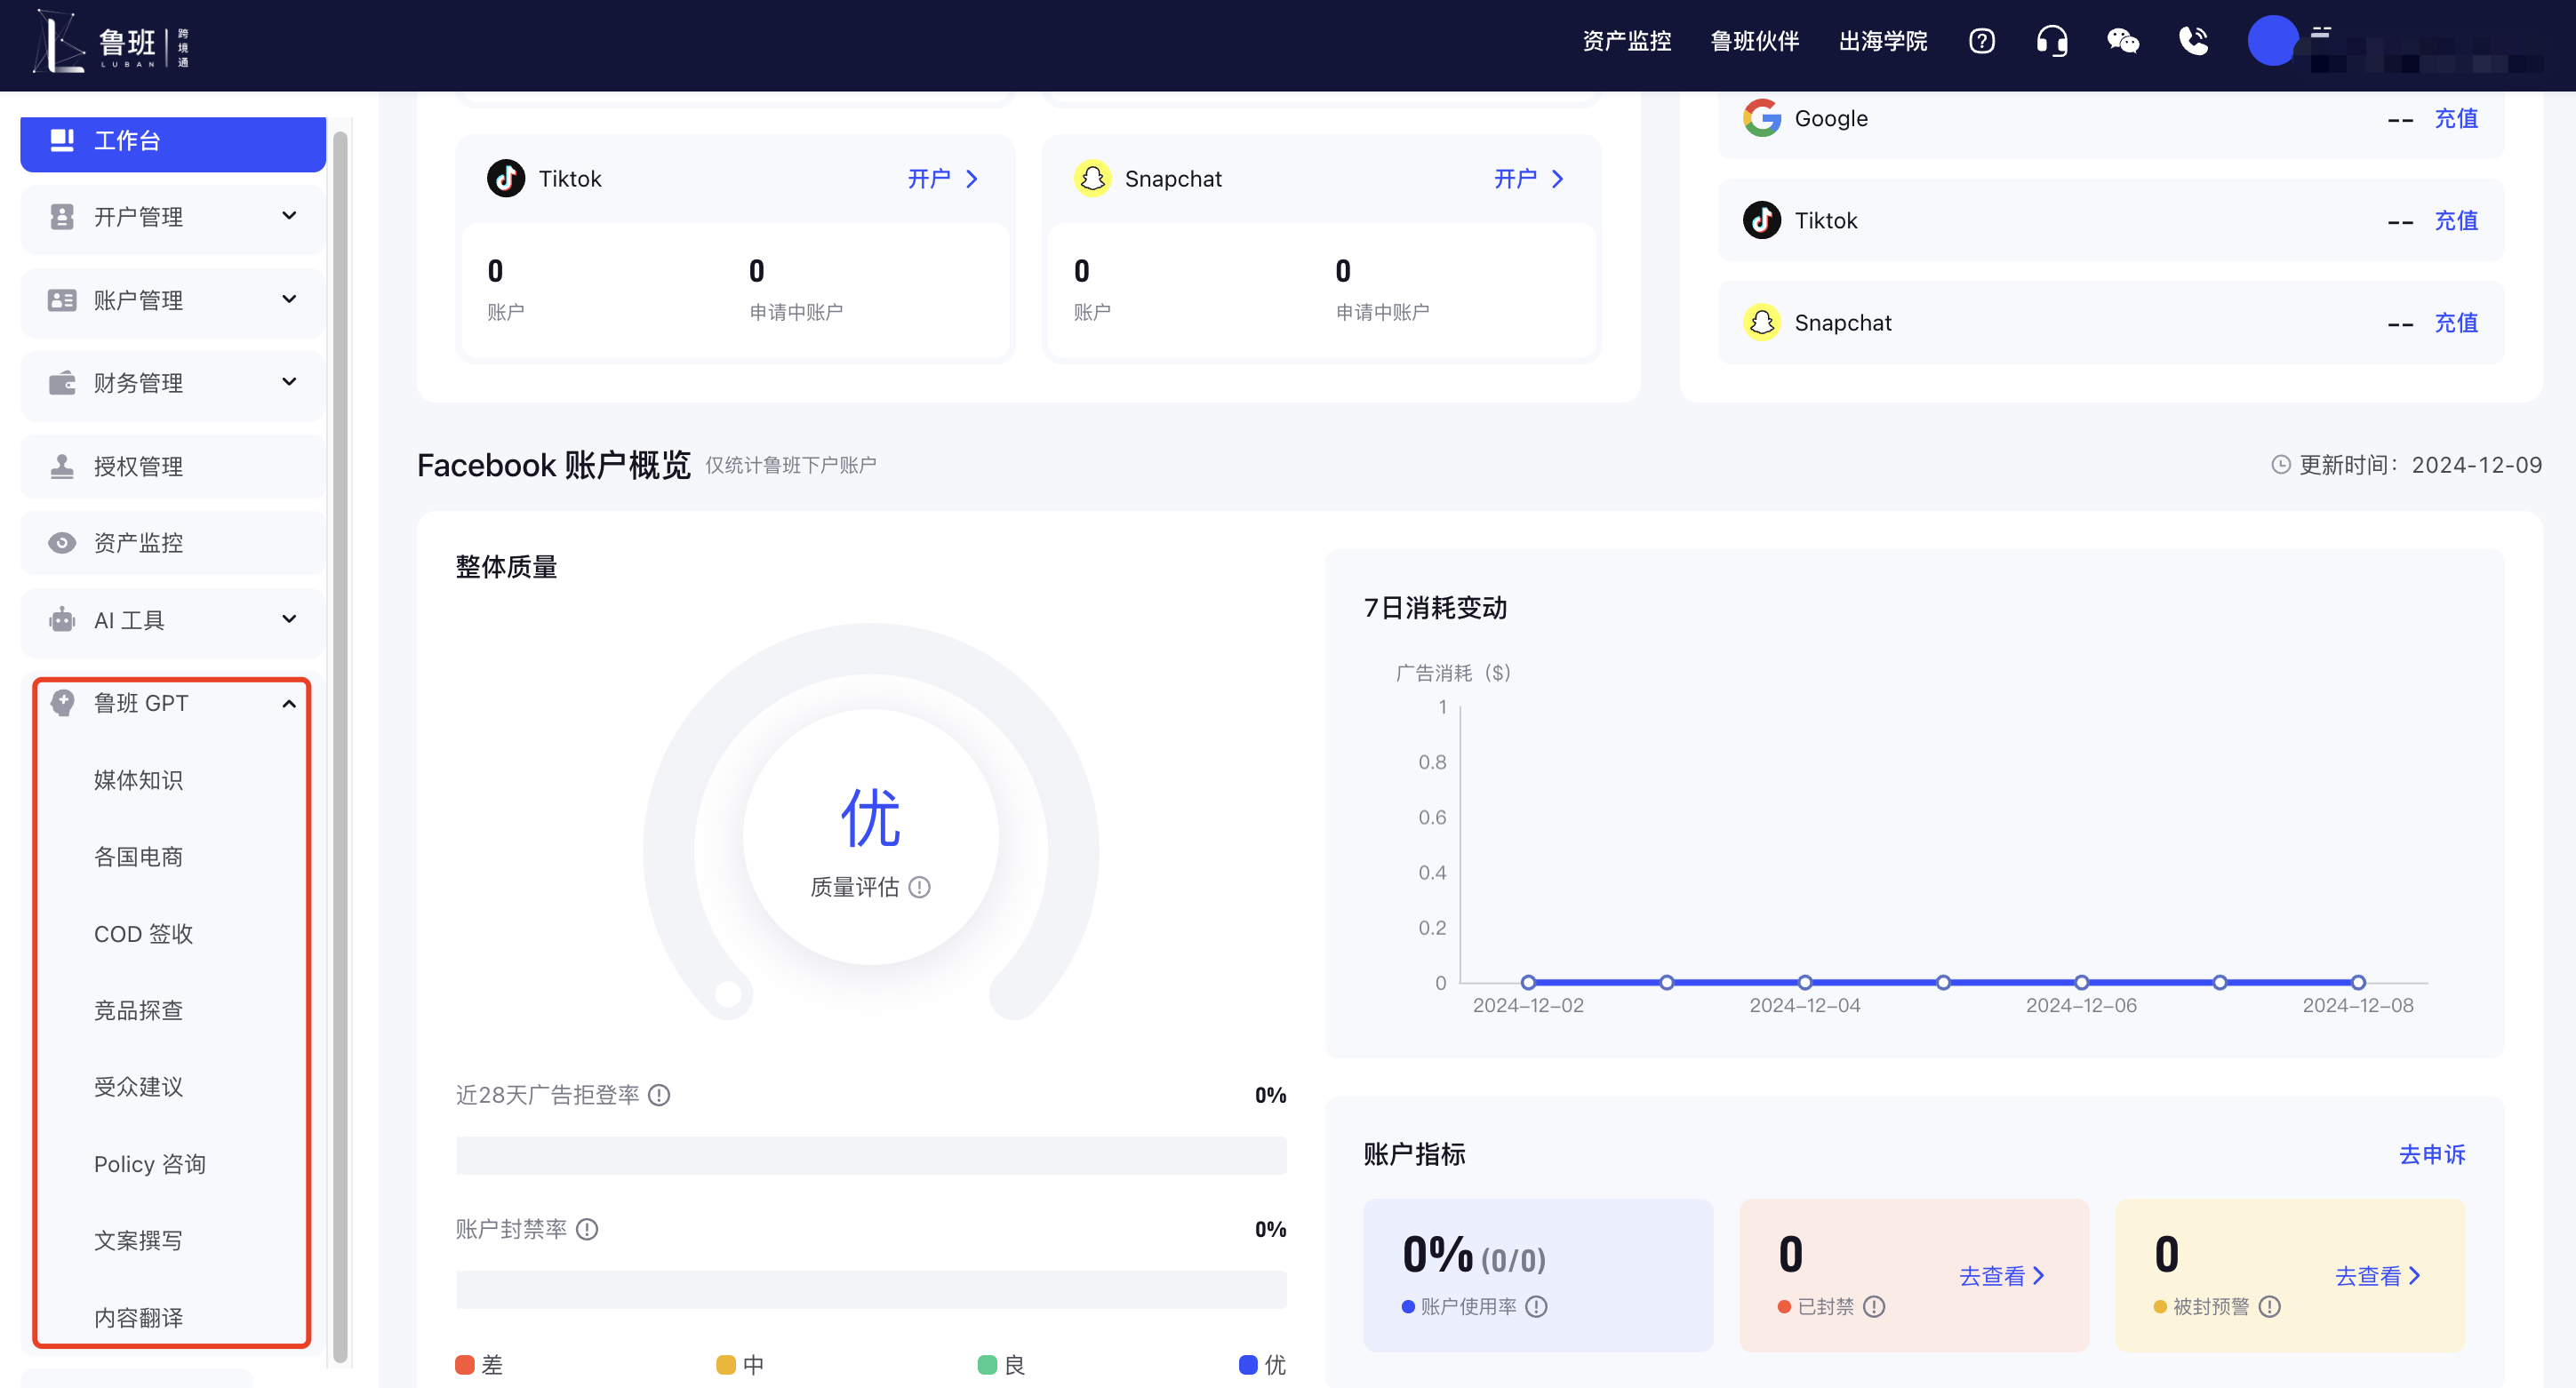The height and width of the screenshot is (1388, 2576).
Task: Select 竞品探查 under 鲁班 GPT
Action: [138, 1011]
